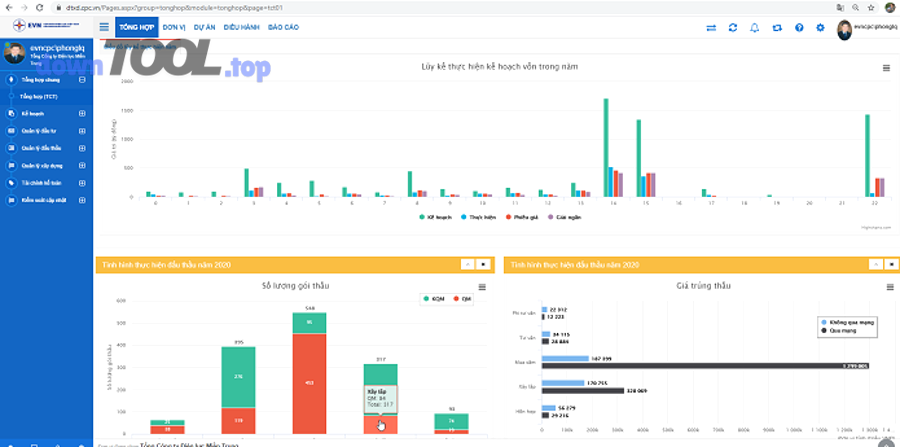Screen dimensions: 900x447
Task: Expand the Kế hoạch sidebar section
Action: click(83, 114)
